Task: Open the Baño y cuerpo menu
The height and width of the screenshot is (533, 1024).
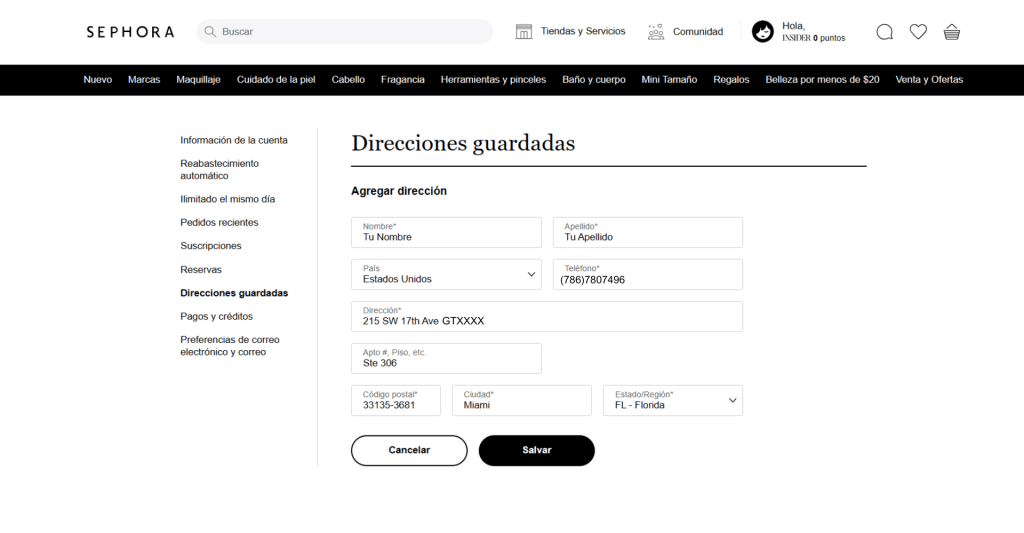Action: pyautogui.click(x=594, y=80)
